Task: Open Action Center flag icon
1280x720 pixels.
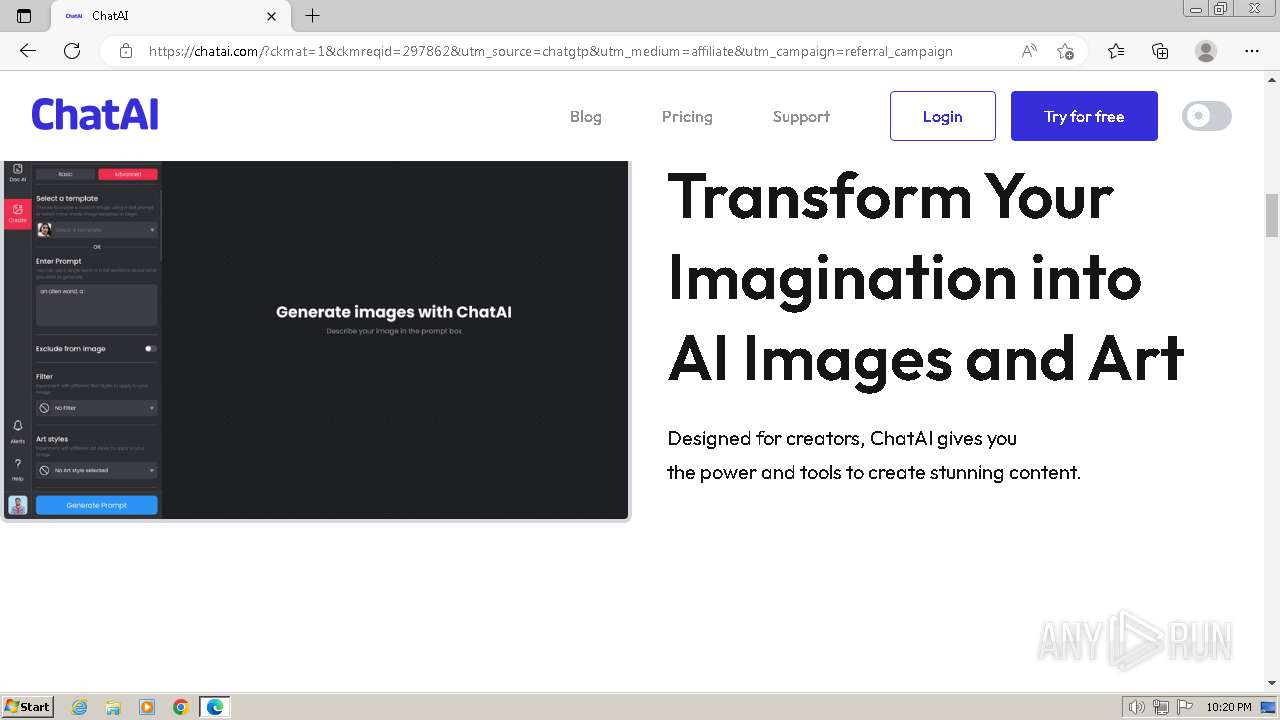Action: coord(1185,707)
